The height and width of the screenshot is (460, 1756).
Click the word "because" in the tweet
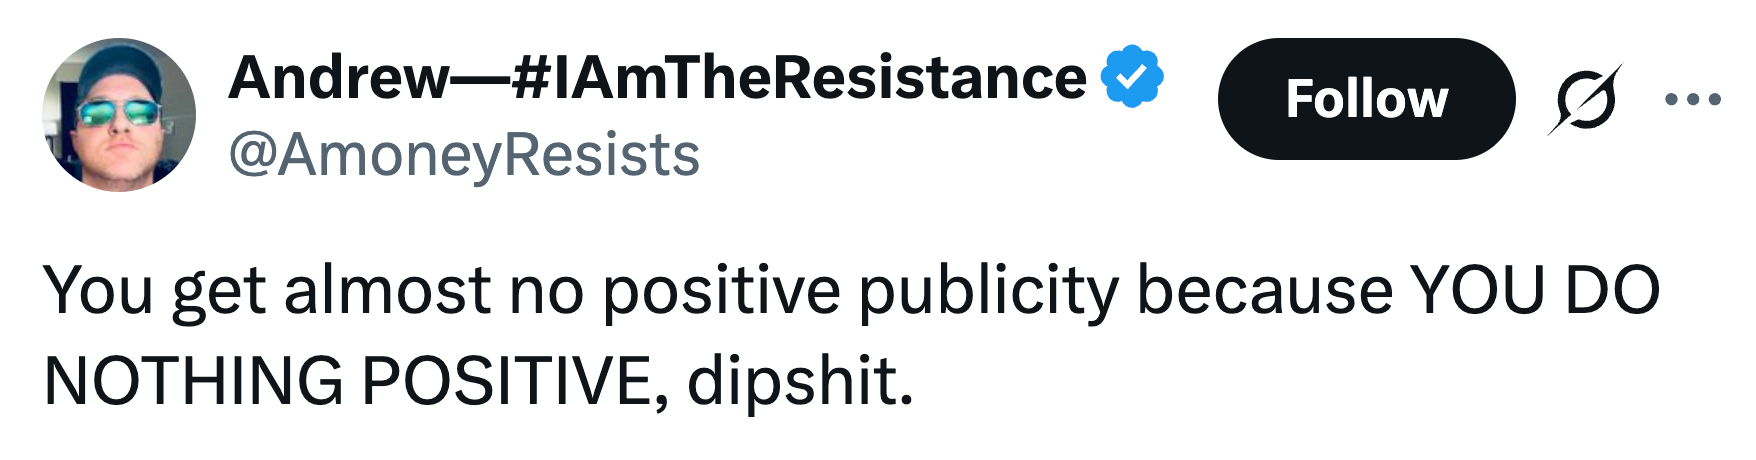(1265, 292)
